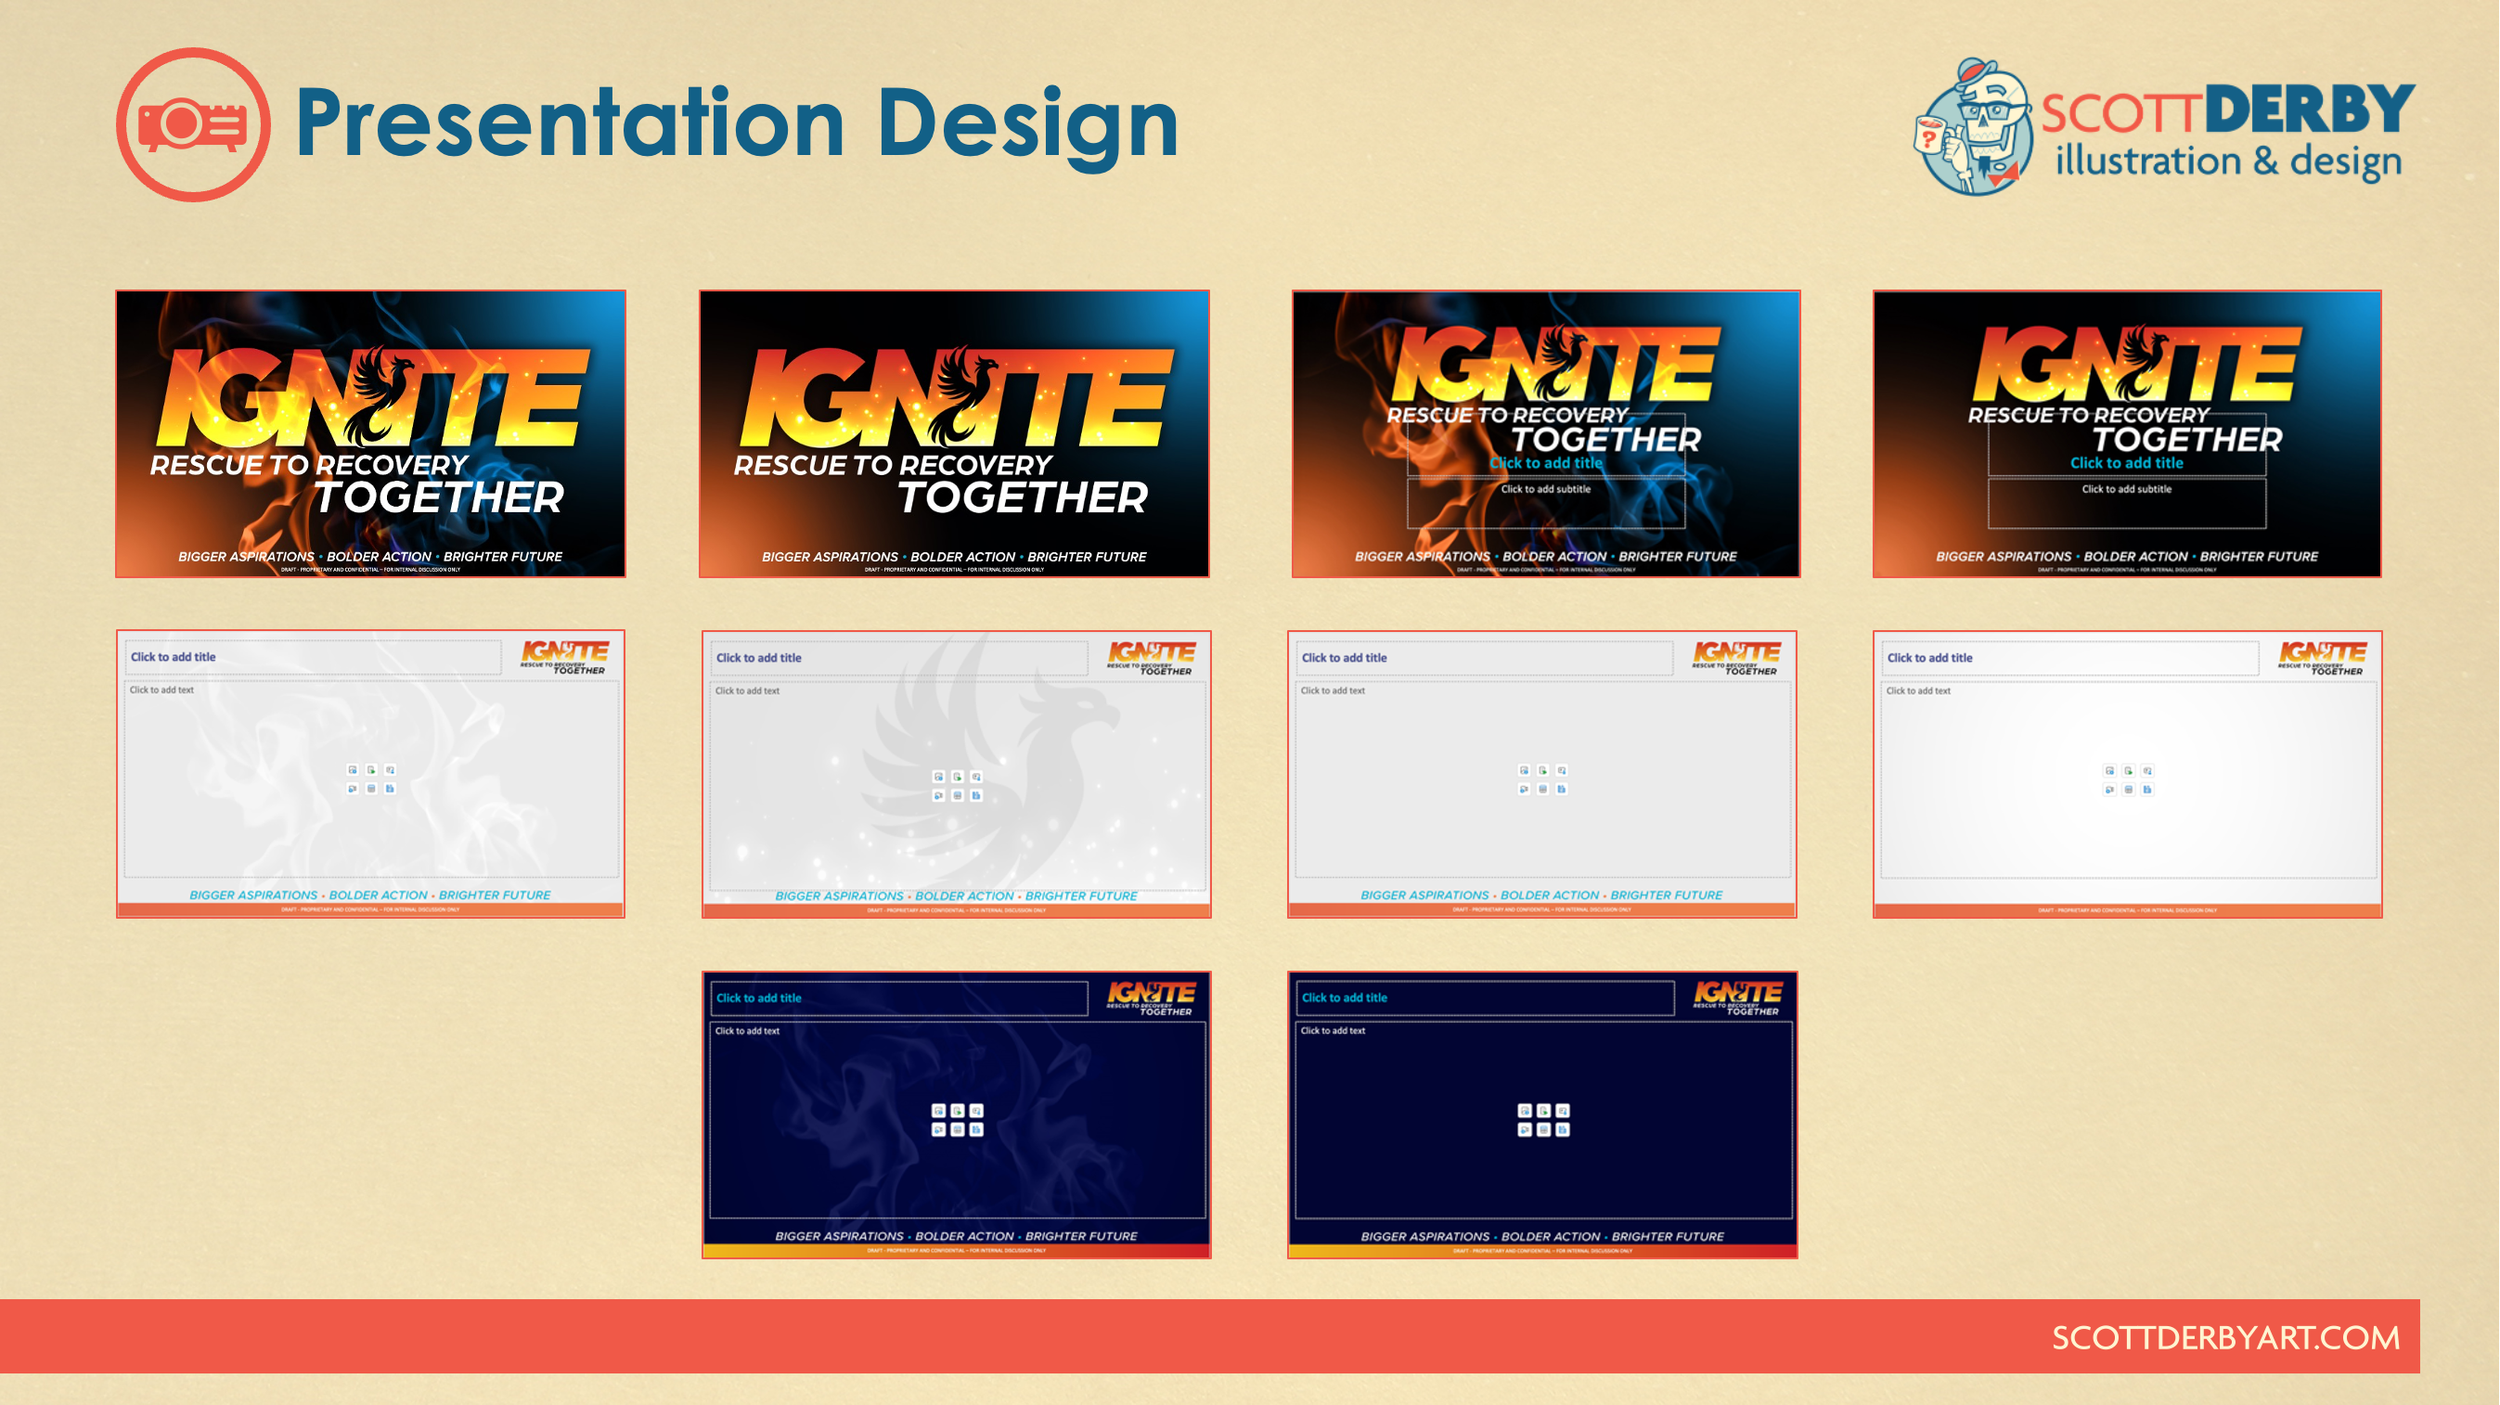The image size is (2500, 1405).
Task: Click the content icons on the plain navy slide
Action: coord(1543,1120)
